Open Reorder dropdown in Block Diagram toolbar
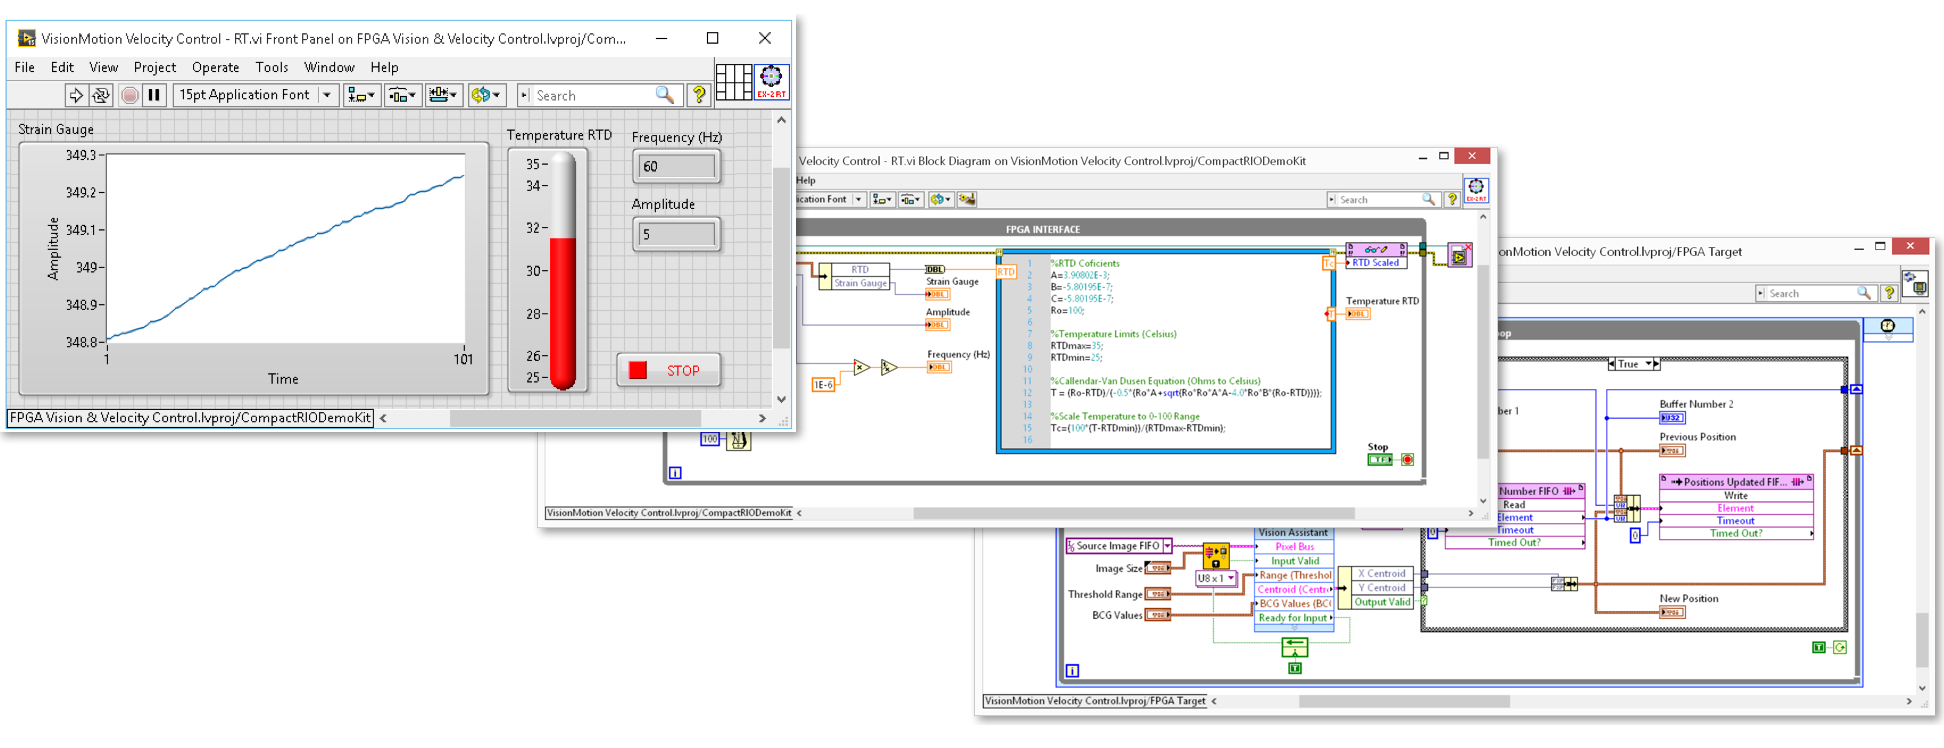 click(940, 199)
